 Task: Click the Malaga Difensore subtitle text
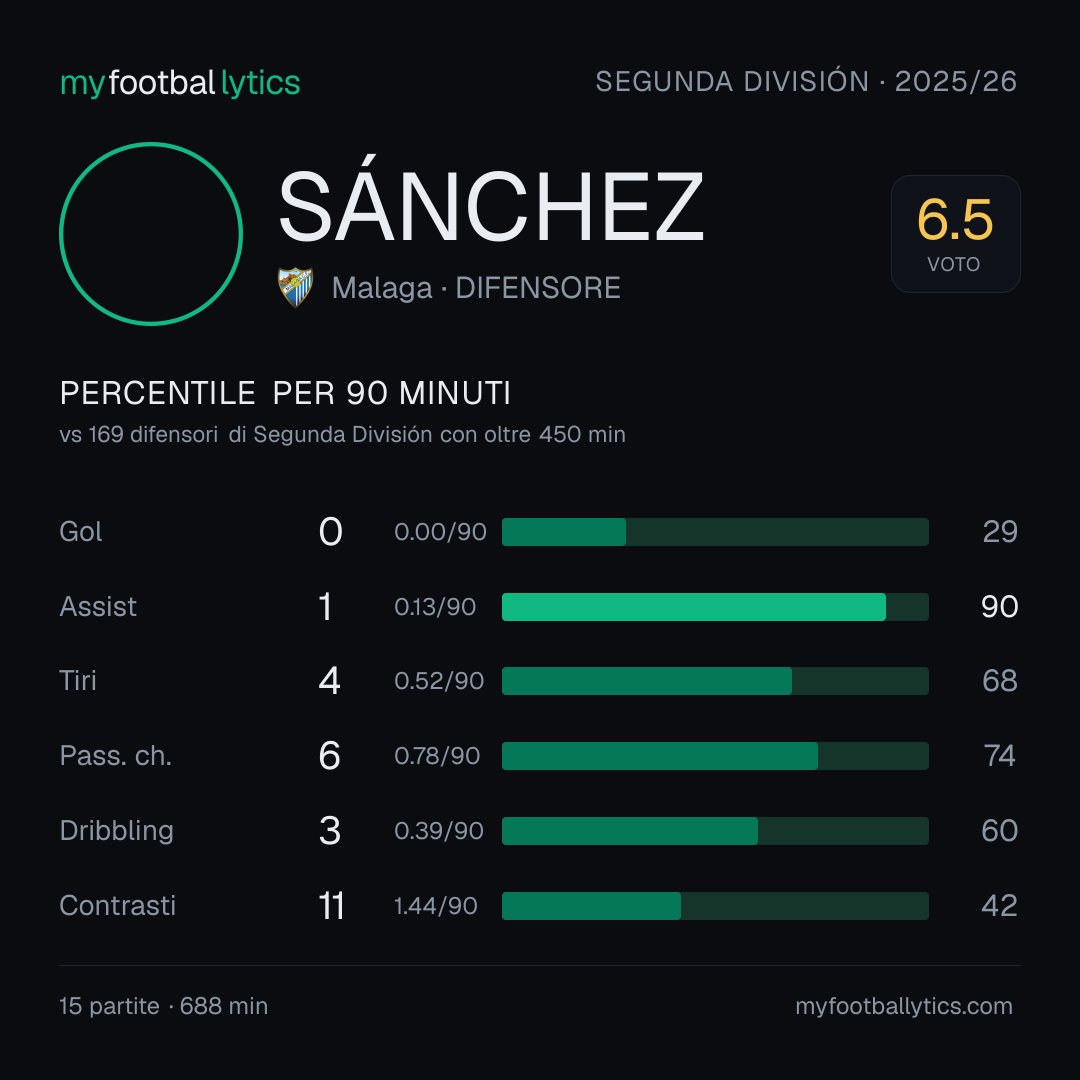pyautogui.click(x=476, y=288)
